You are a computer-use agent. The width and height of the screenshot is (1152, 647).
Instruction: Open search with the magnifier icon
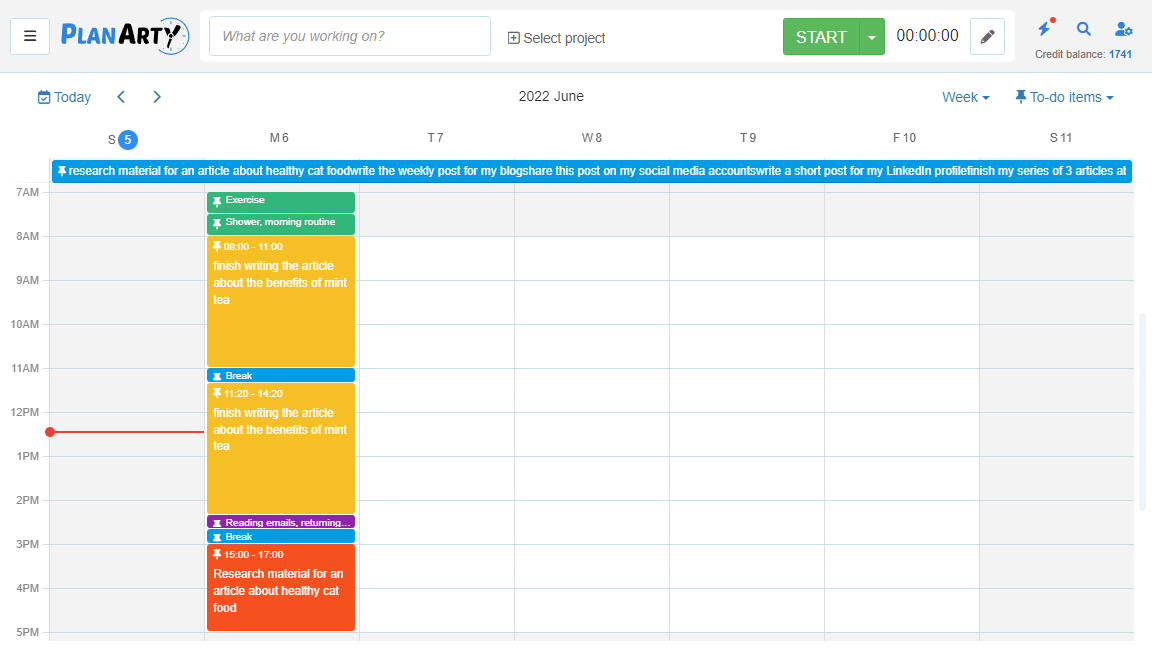click(1084, 29)
